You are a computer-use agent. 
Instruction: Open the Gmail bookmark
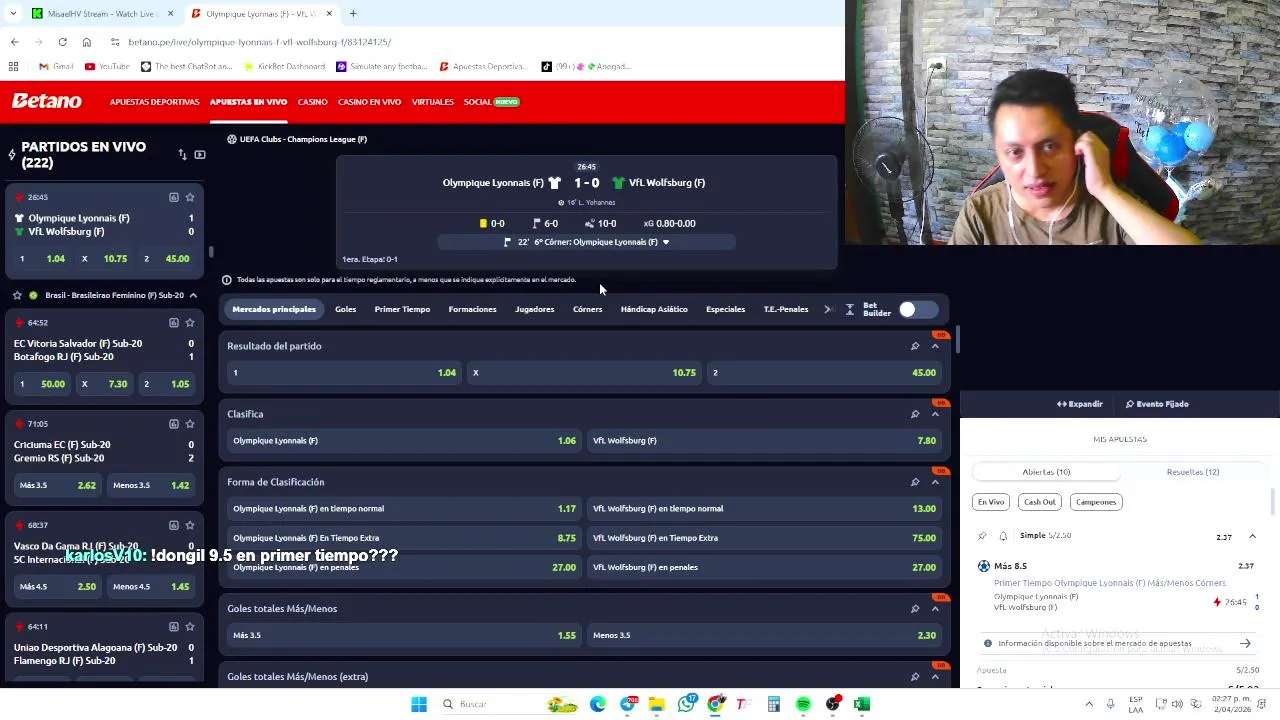[x=56, y=67]
